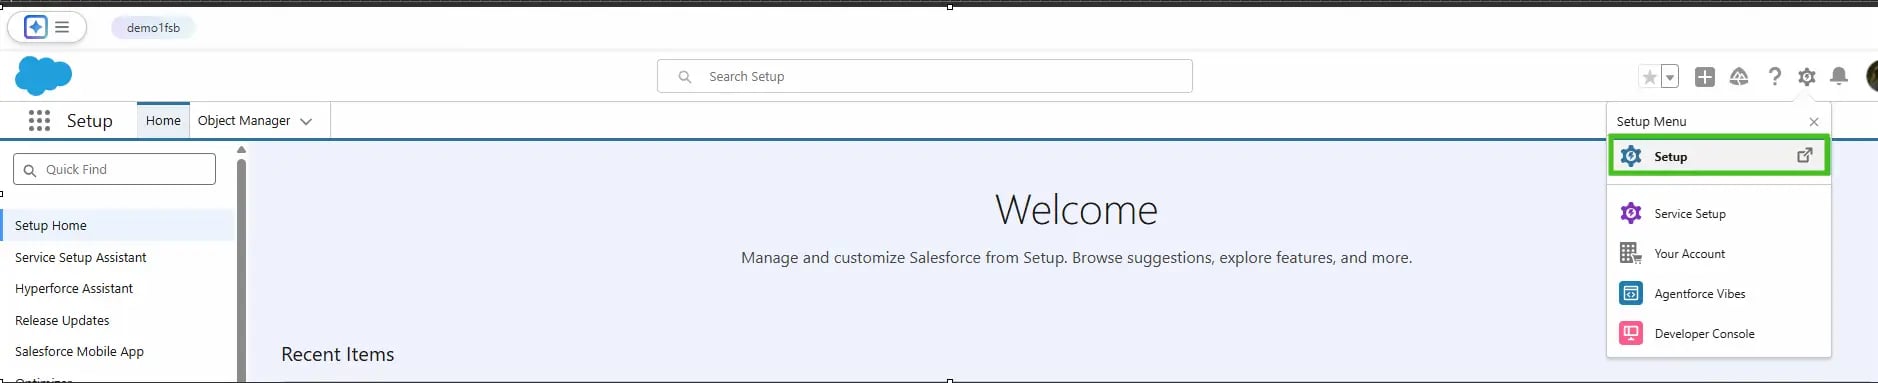1878x383 pixels.
Task: Select the Home tab
Action: pos(163,120)
